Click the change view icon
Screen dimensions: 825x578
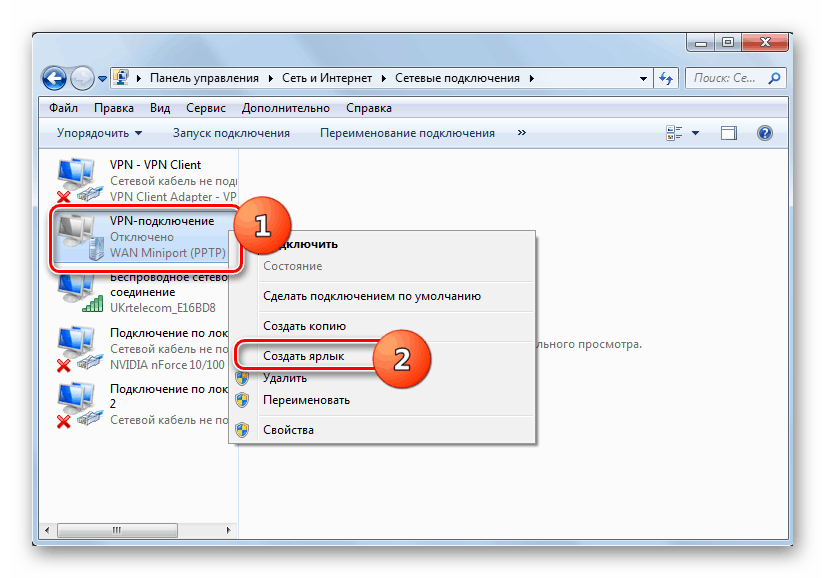tap(674, 133)
